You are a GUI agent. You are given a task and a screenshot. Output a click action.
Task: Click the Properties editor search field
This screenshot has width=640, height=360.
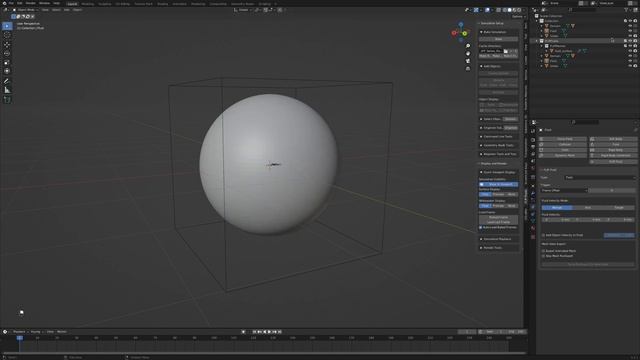(x=584, y=122)
